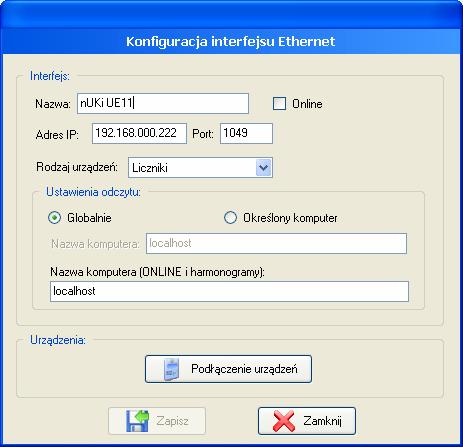The height and width of the screenshot is (447, 463).
Task: Click the Interfejs group label
Action: click(x=50, y=76)
